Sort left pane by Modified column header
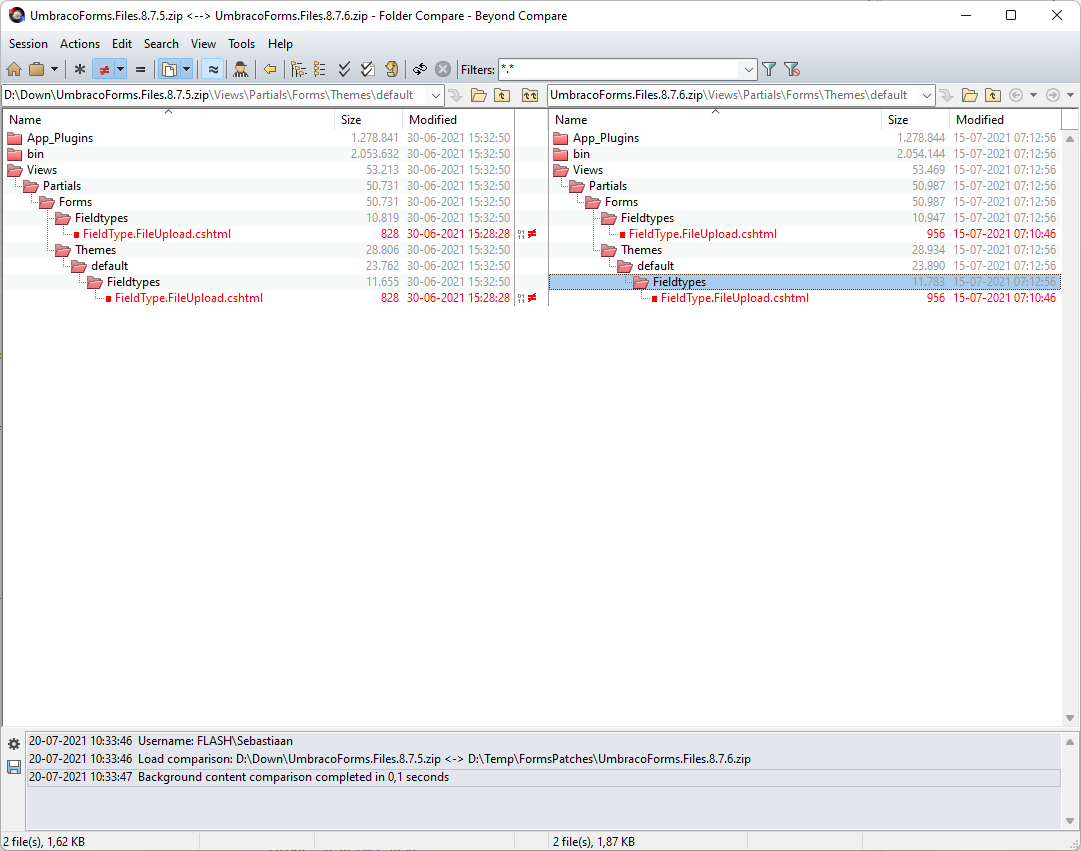 coord(458,119)
